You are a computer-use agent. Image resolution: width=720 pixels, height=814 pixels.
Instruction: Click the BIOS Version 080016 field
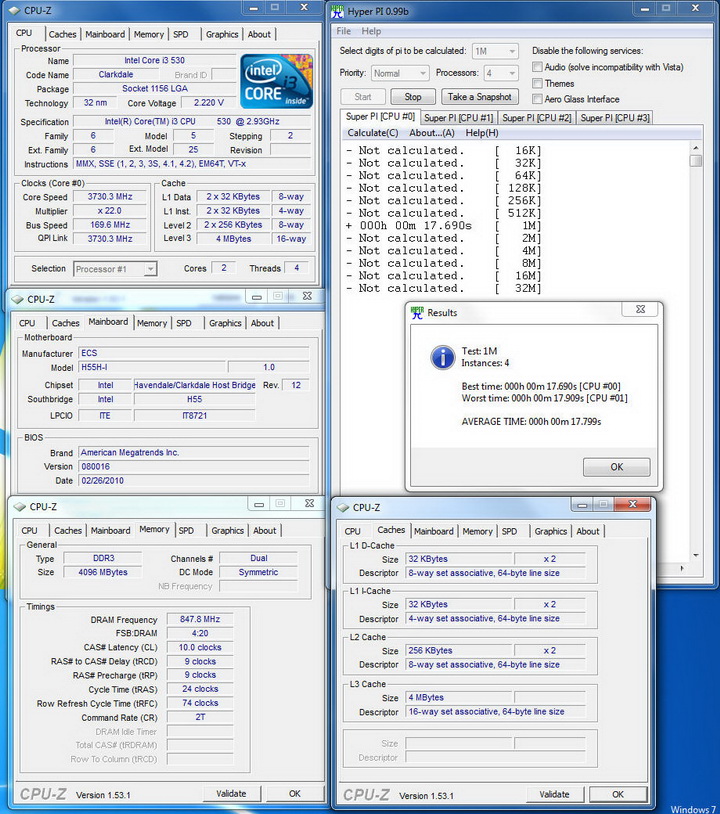(194, 466)
